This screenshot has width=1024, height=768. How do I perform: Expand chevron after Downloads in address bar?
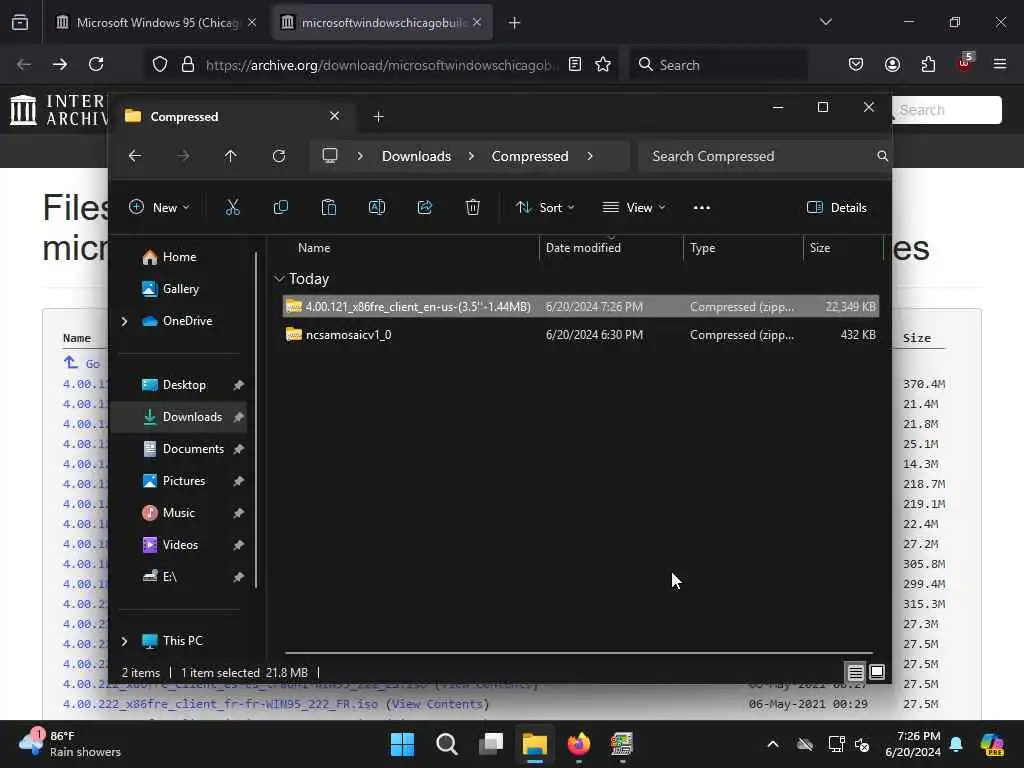pos(472,156)
